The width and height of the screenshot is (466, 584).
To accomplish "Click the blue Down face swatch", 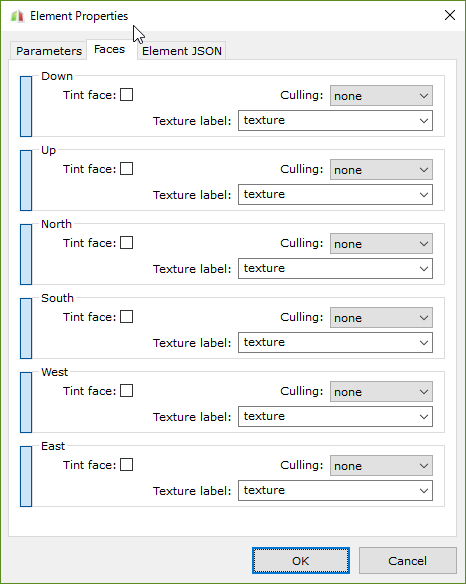I will (x=26, y=107).
